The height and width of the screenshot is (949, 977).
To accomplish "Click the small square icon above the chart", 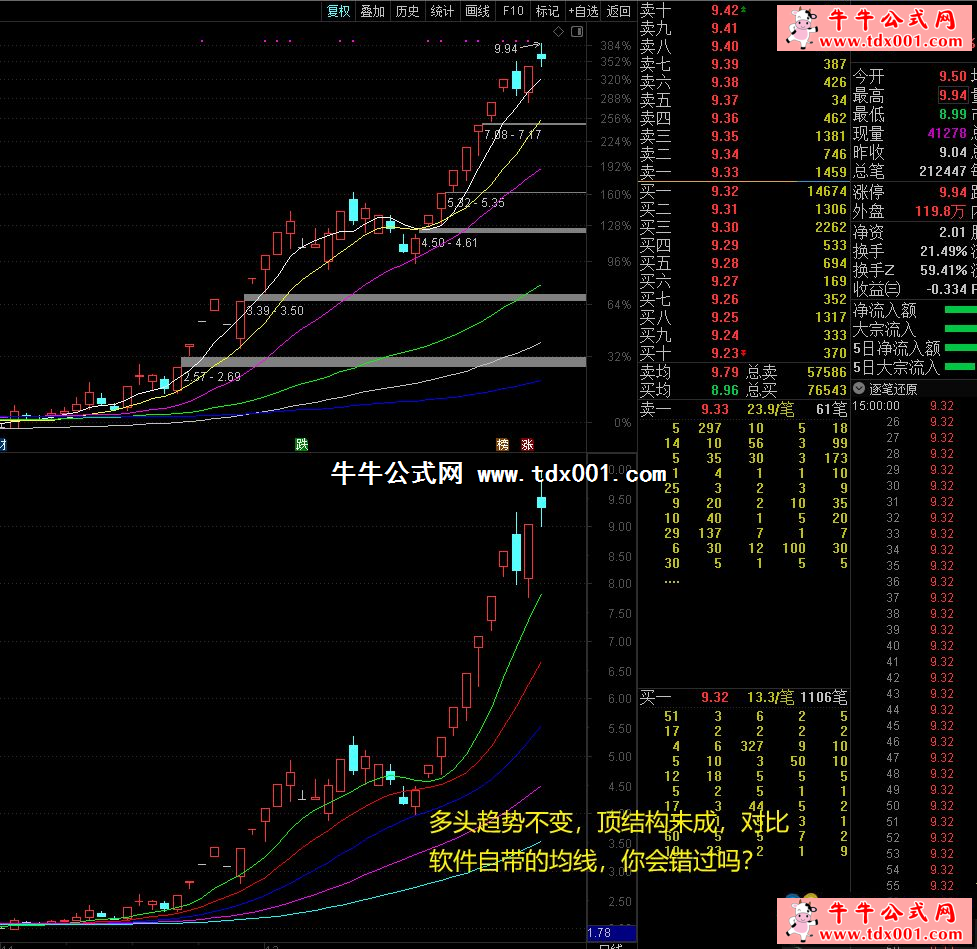I will (x=576, y=32).
